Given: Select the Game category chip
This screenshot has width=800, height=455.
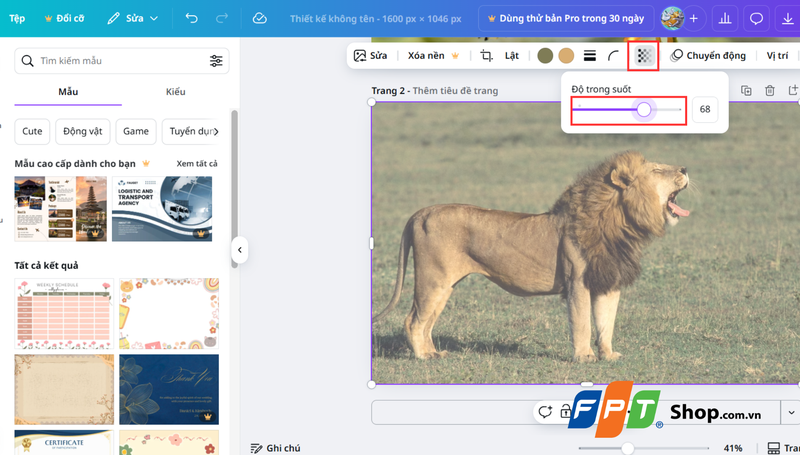Looking at the screenshot, I should tap(136, 131).
